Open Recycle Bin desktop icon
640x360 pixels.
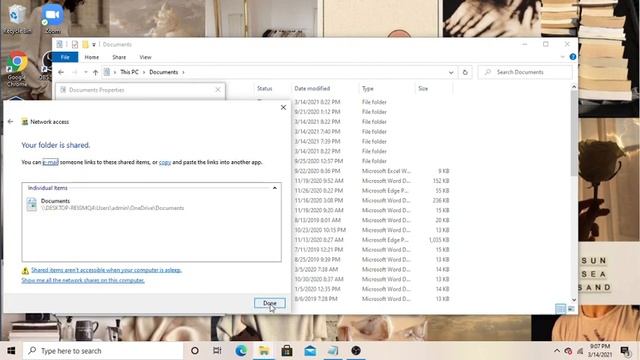click(x=17, y=18)
